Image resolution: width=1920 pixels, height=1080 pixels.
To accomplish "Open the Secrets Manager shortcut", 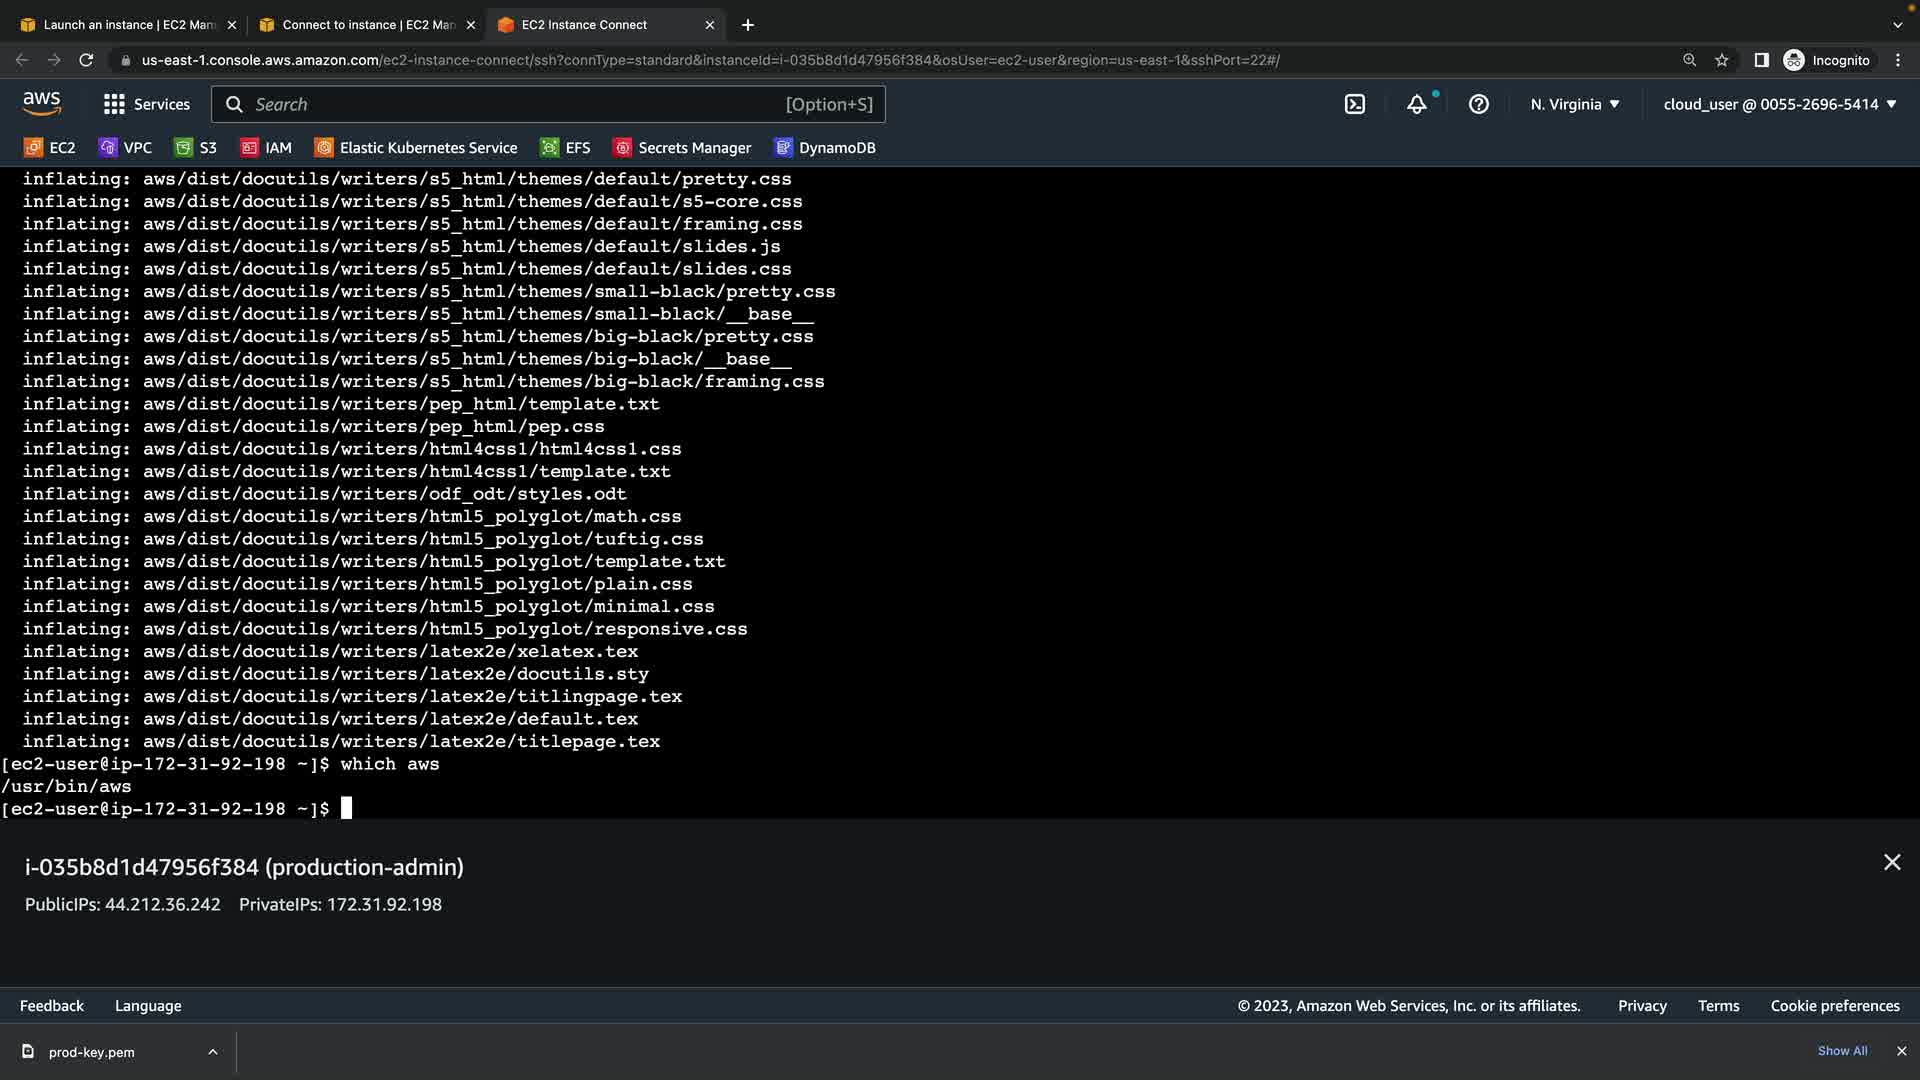I will point(682,148).
